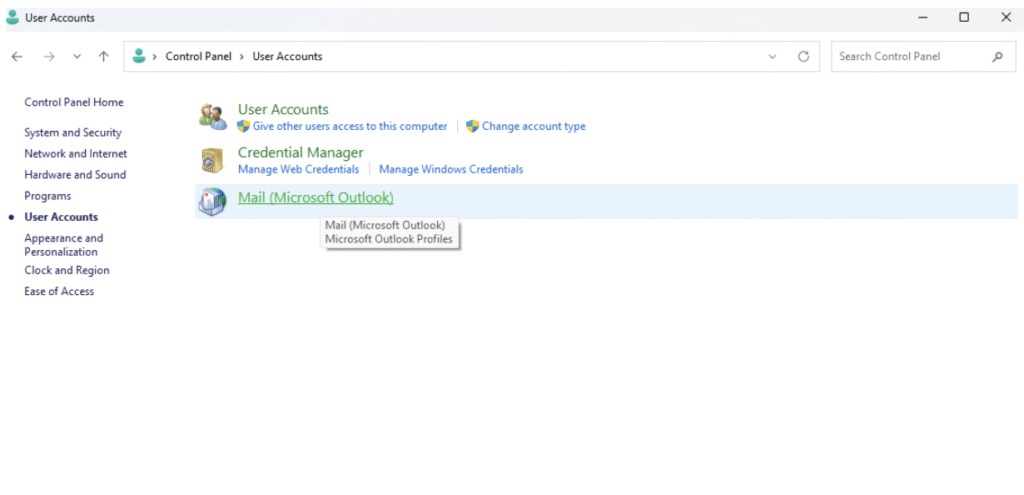Image resolution: width=1024 pixels, height=495 pixels.
Task: Click Change account type link
Action: [534, 126]
